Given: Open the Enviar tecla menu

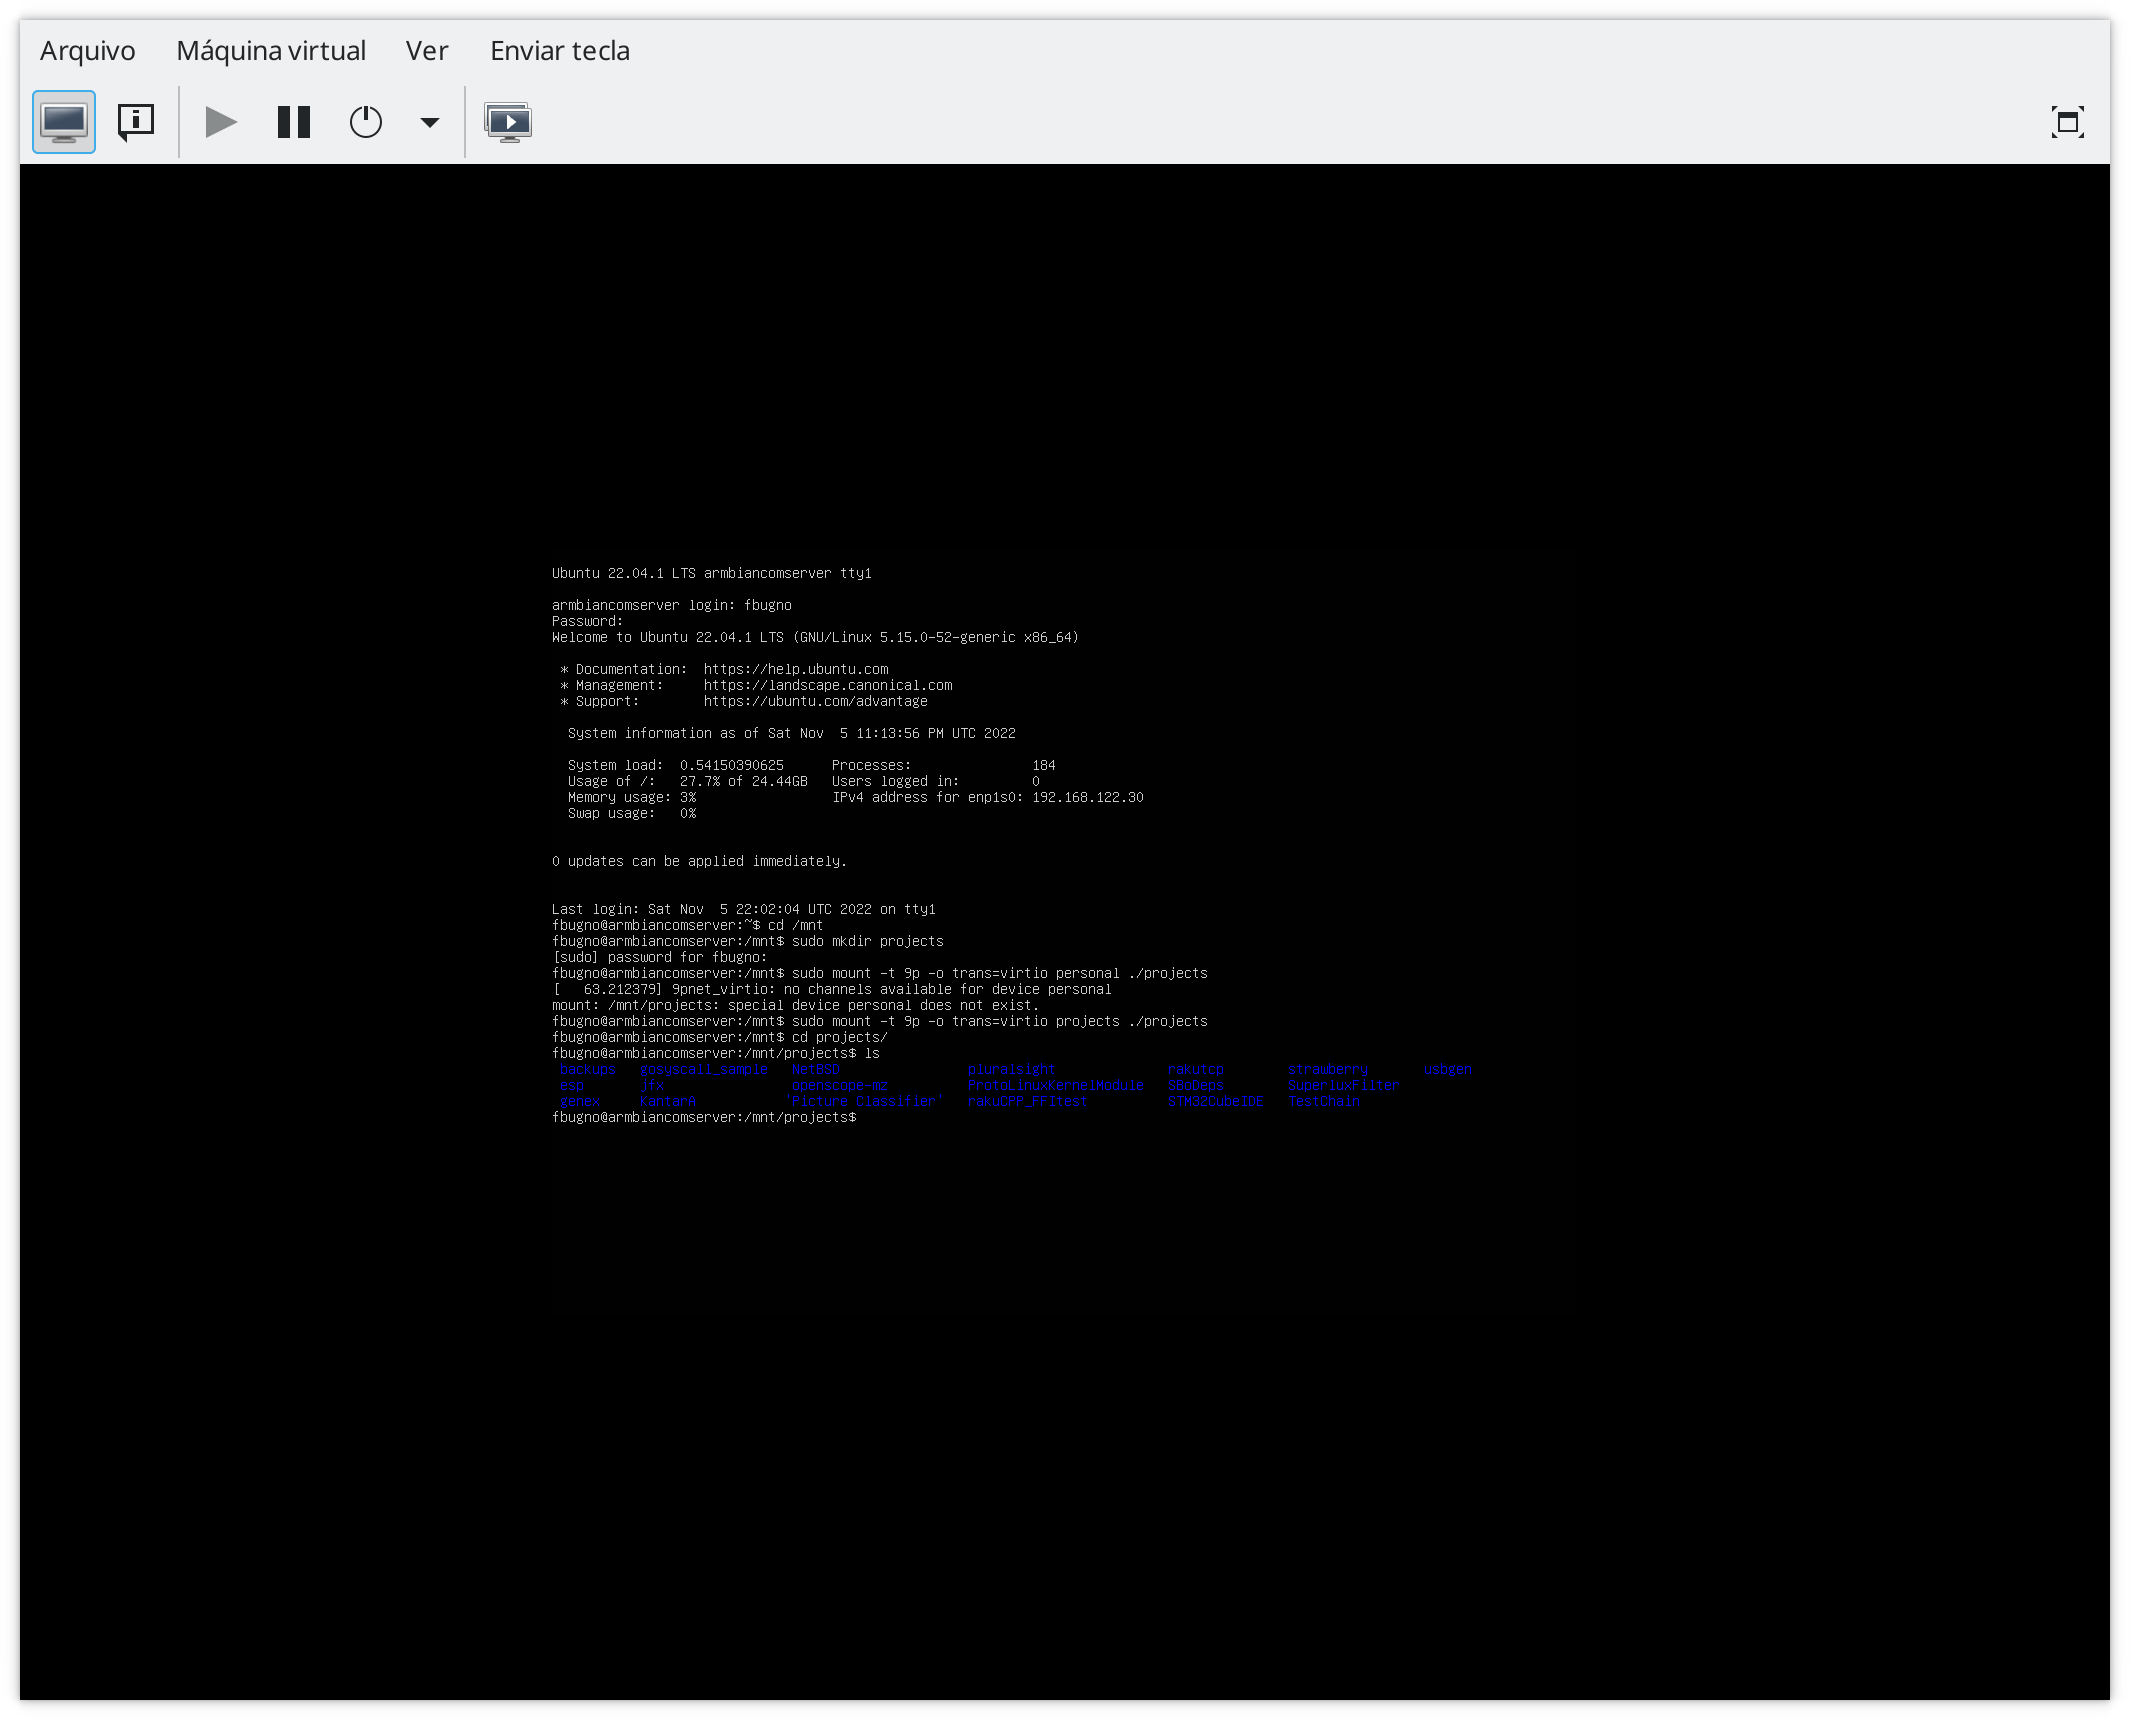Looking at the screenshot, I should pyautogui.click(x=560, y=51).
